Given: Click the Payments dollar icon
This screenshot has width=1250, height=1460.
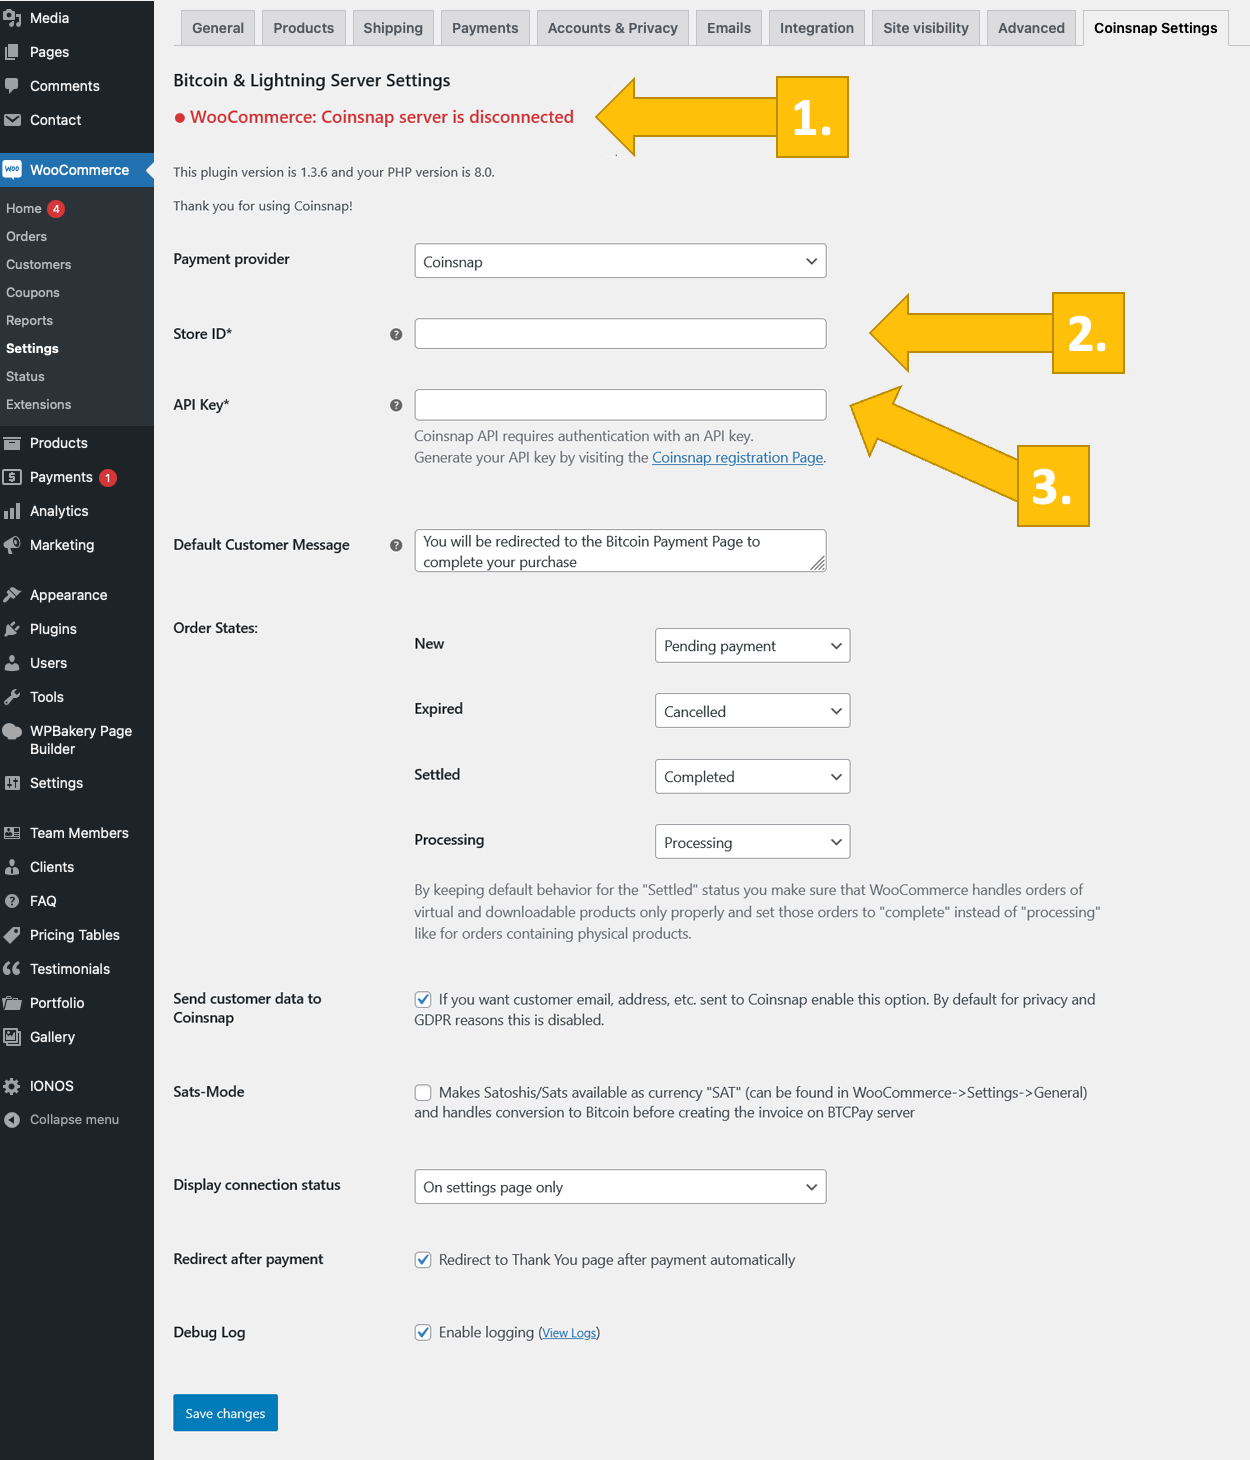Looking at the screenshot, I should [12, 477].
